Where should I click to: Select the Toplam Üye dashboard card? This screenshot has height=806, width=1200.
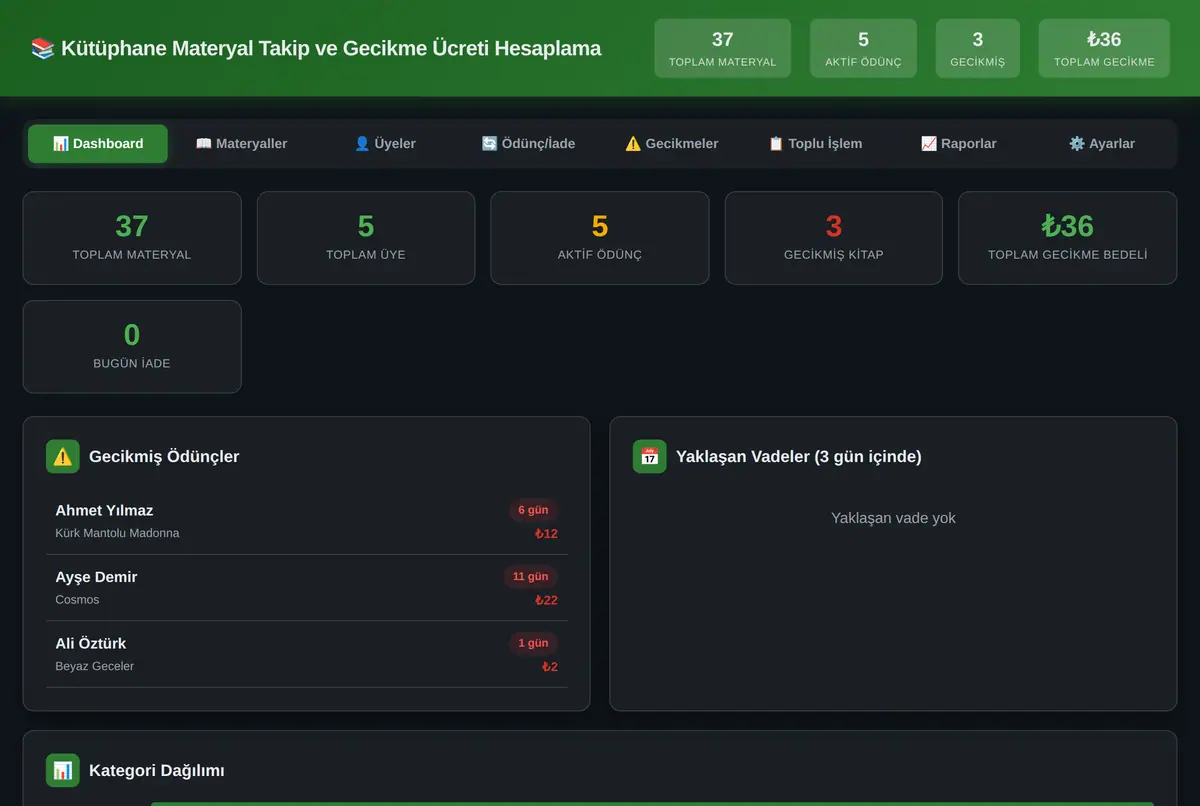click(366, 238)
